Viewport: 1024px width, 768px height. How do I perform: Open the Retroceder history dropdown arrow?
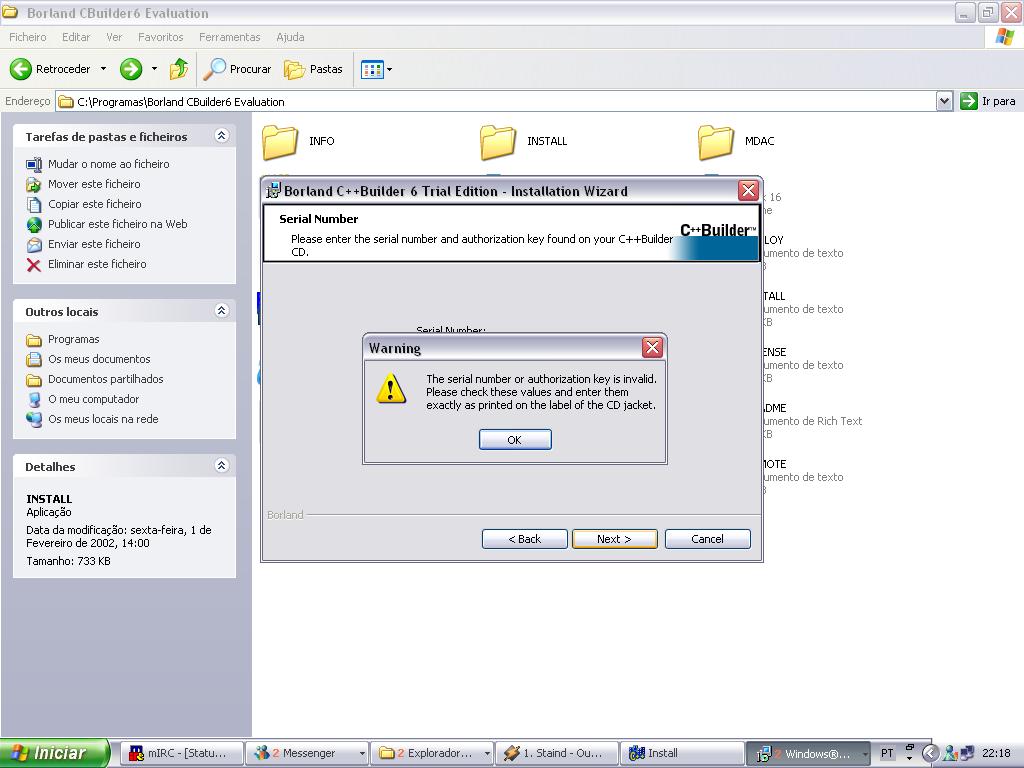click(103, 69)
